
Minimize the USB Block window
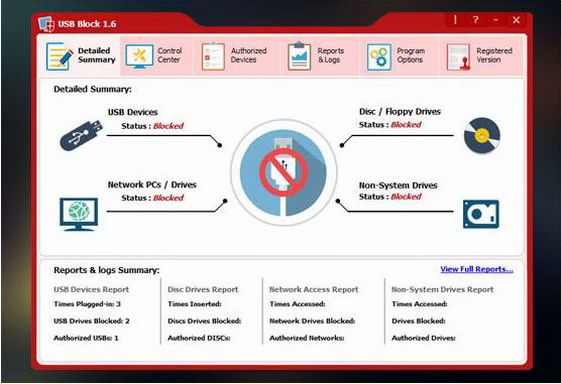coord(496,20)
